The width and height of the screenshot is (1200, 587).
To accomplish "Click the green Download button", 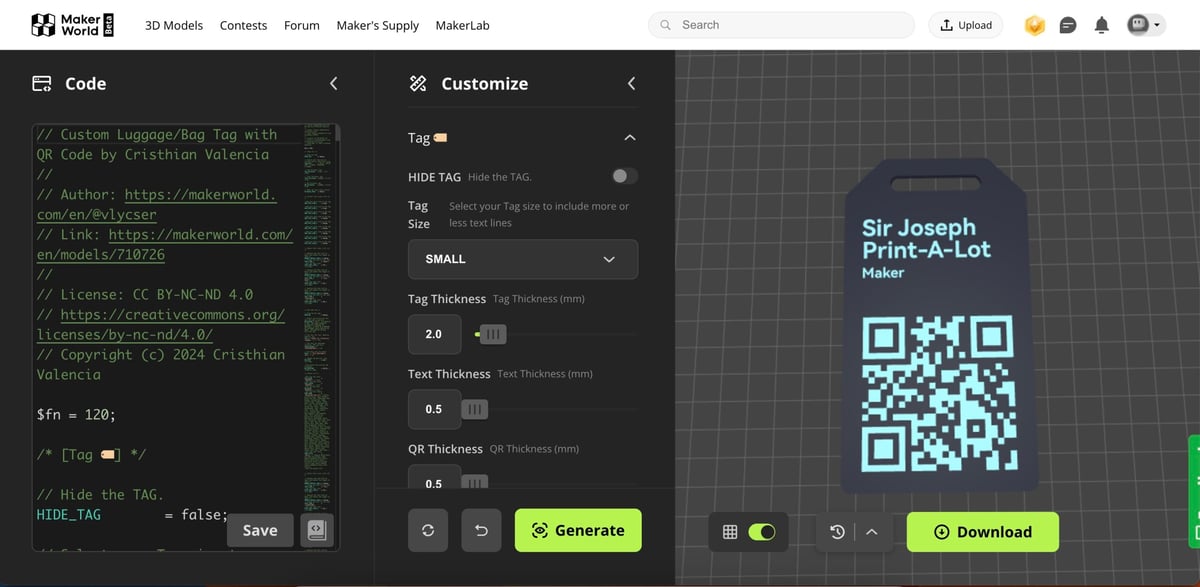I will 983,532.
